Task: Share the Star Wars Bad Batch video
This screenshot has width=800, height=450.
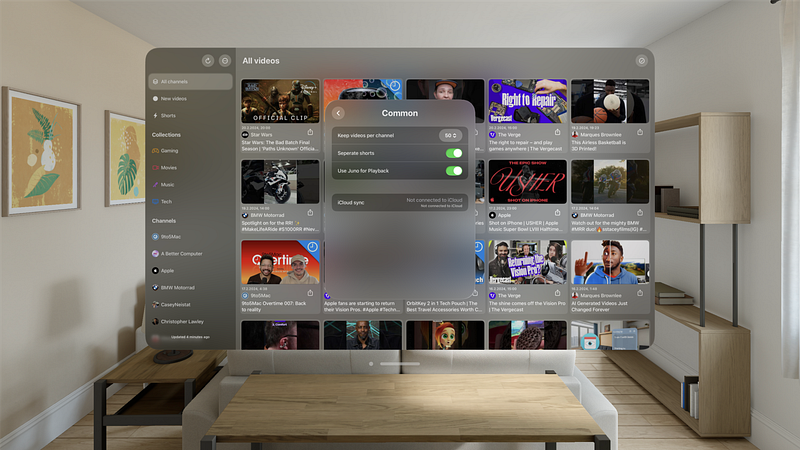Action: [x=310, y=132]
